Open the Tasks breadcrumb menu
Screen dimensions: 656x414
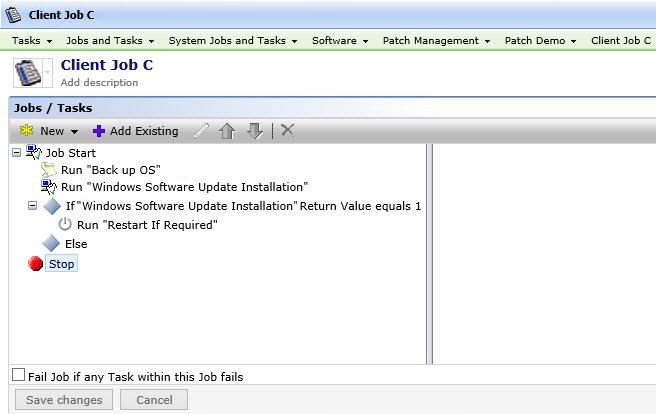click(26, 41)
